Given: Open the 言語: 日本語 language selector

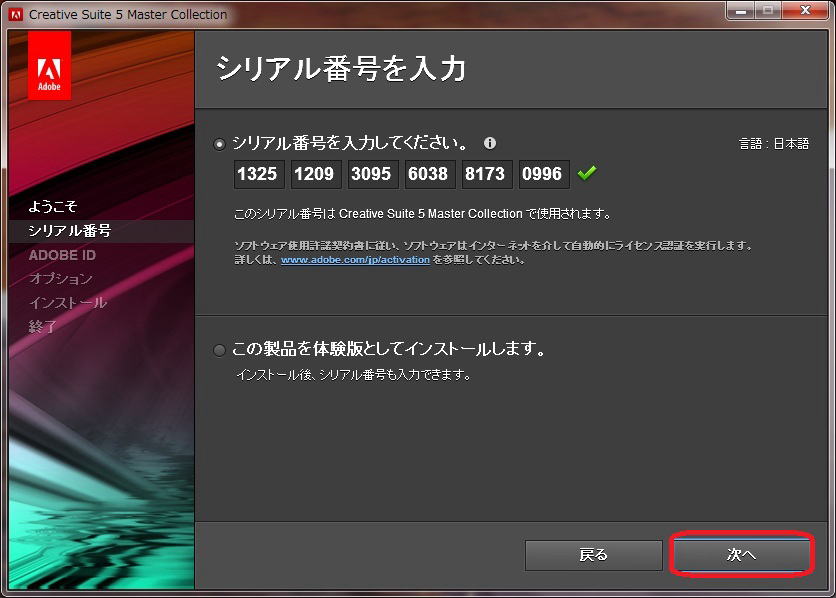Looking at the screenshot, I should click(774, 143).
